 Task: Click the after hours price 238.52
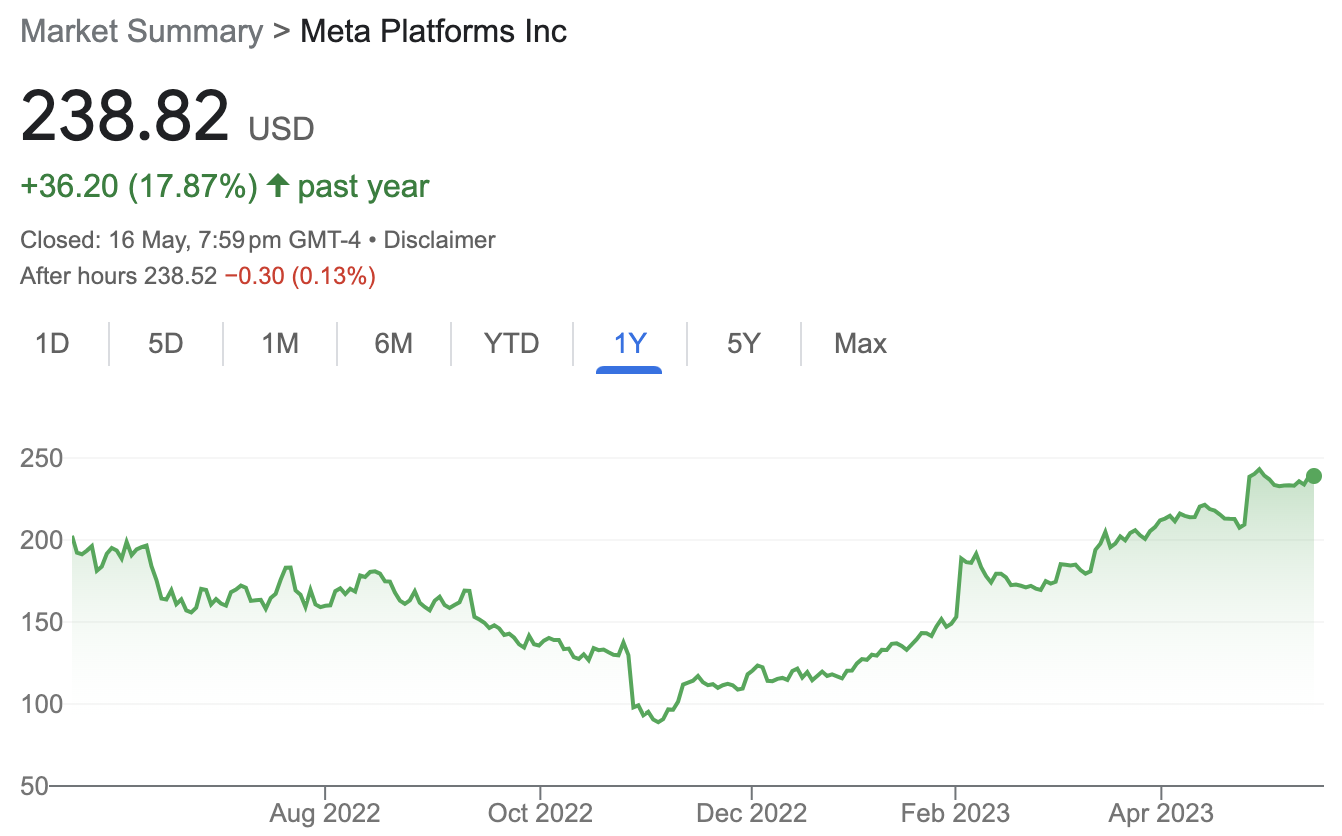[180, 276]
